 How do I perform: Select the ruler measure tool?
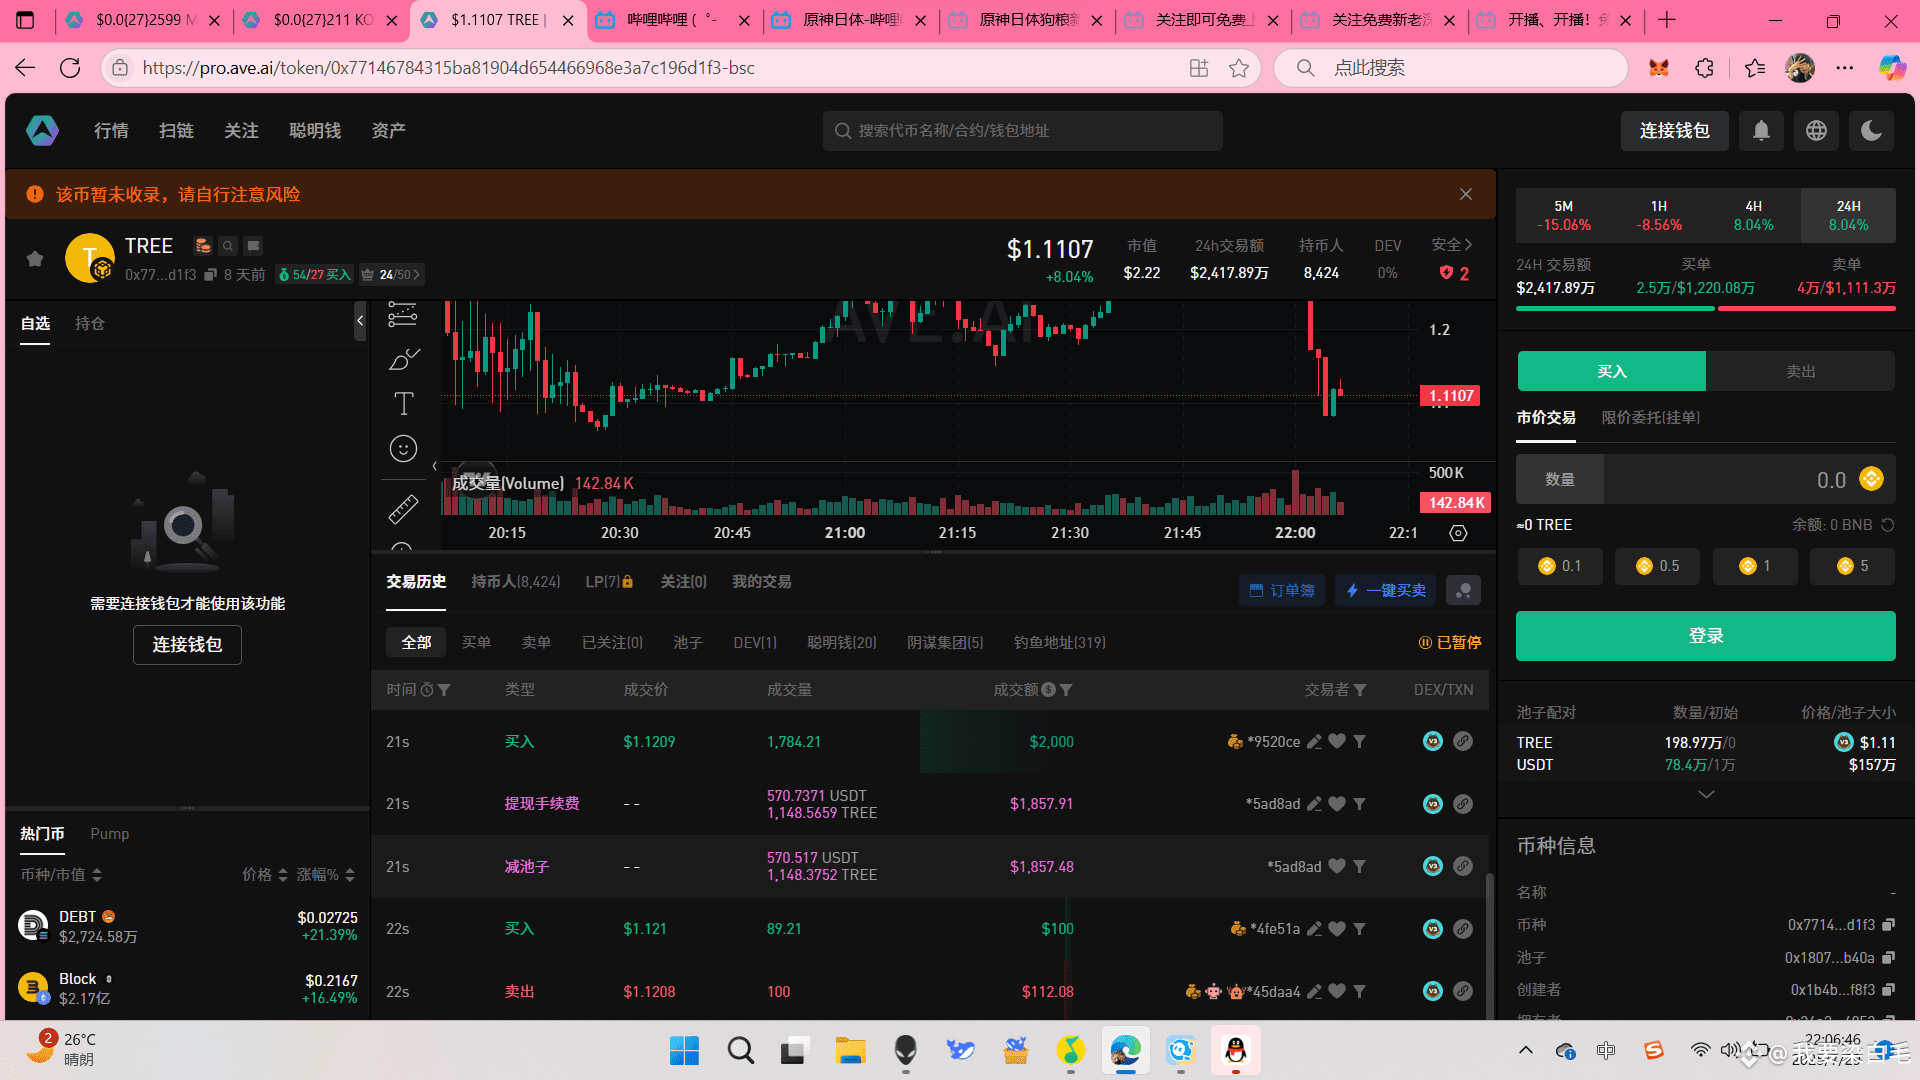tap(403, 509)
